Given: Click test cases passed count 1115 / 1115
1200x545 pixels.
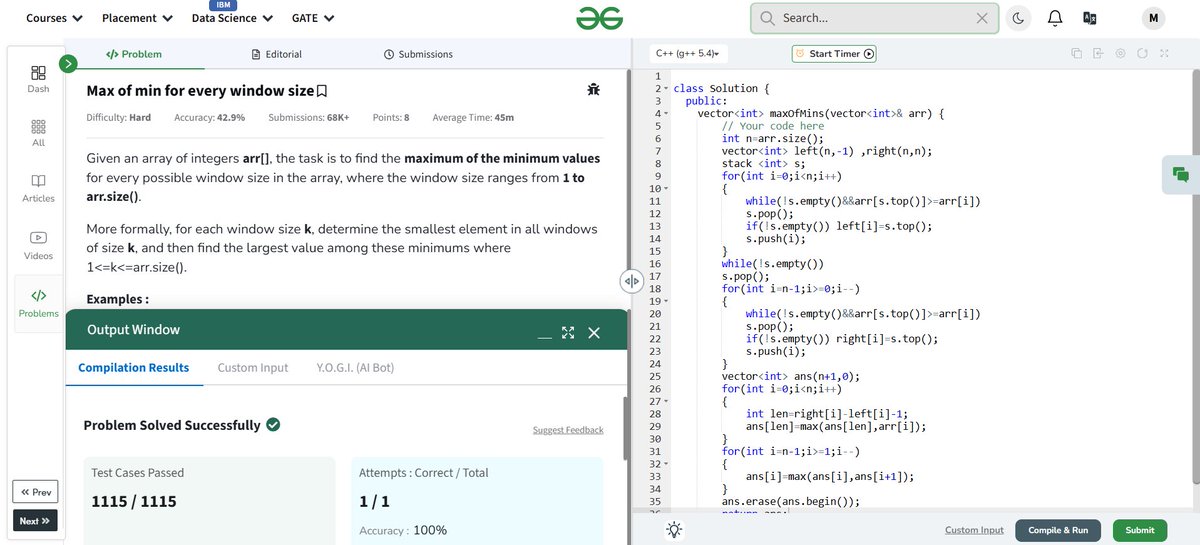Looking at the screenshot, I should coord(134,501).
